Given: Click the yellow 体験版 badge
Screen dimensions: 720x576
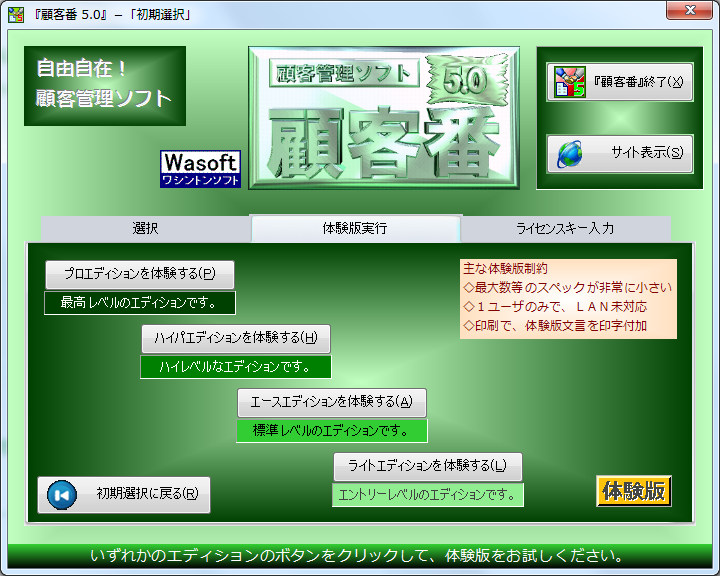Looking at the screenshot, I should click(x=634, y=491).
